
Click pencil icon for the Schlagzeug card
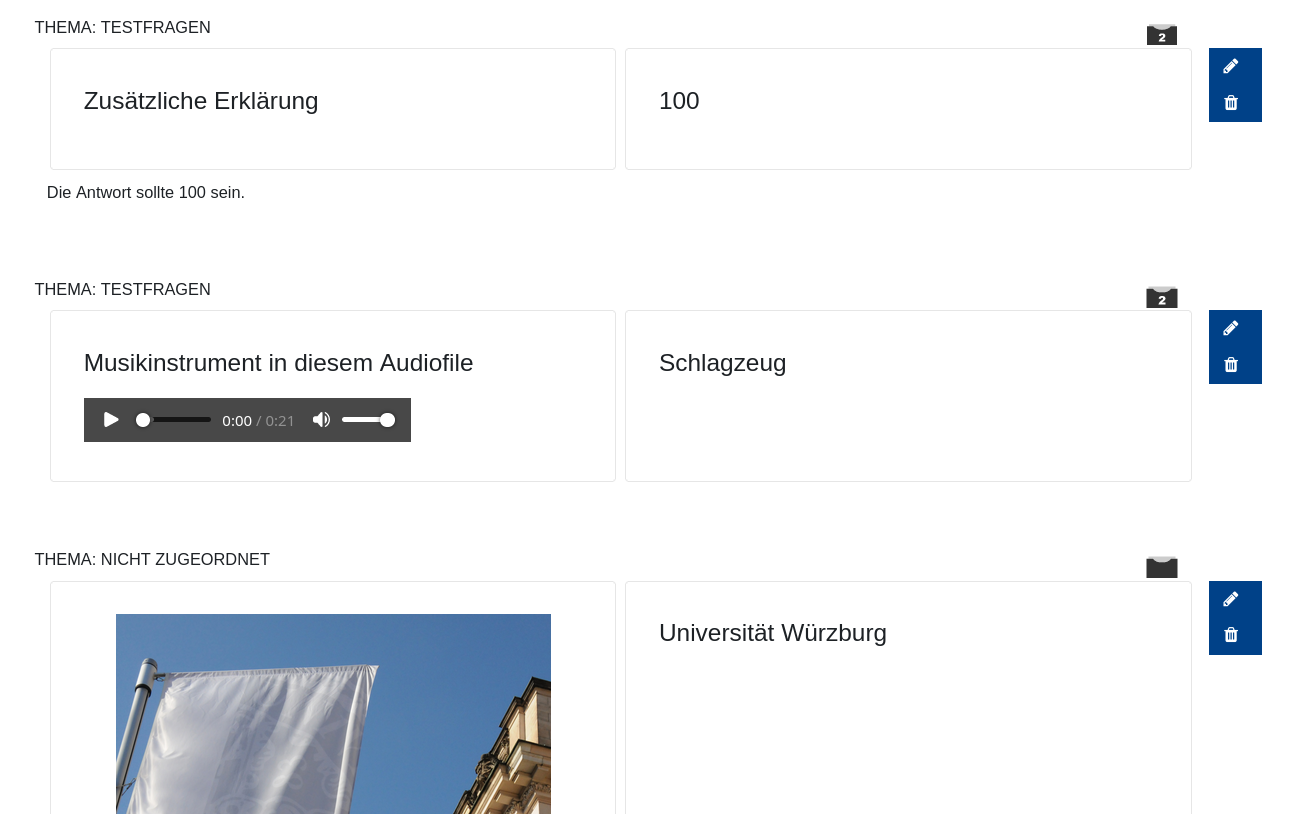1231,328
